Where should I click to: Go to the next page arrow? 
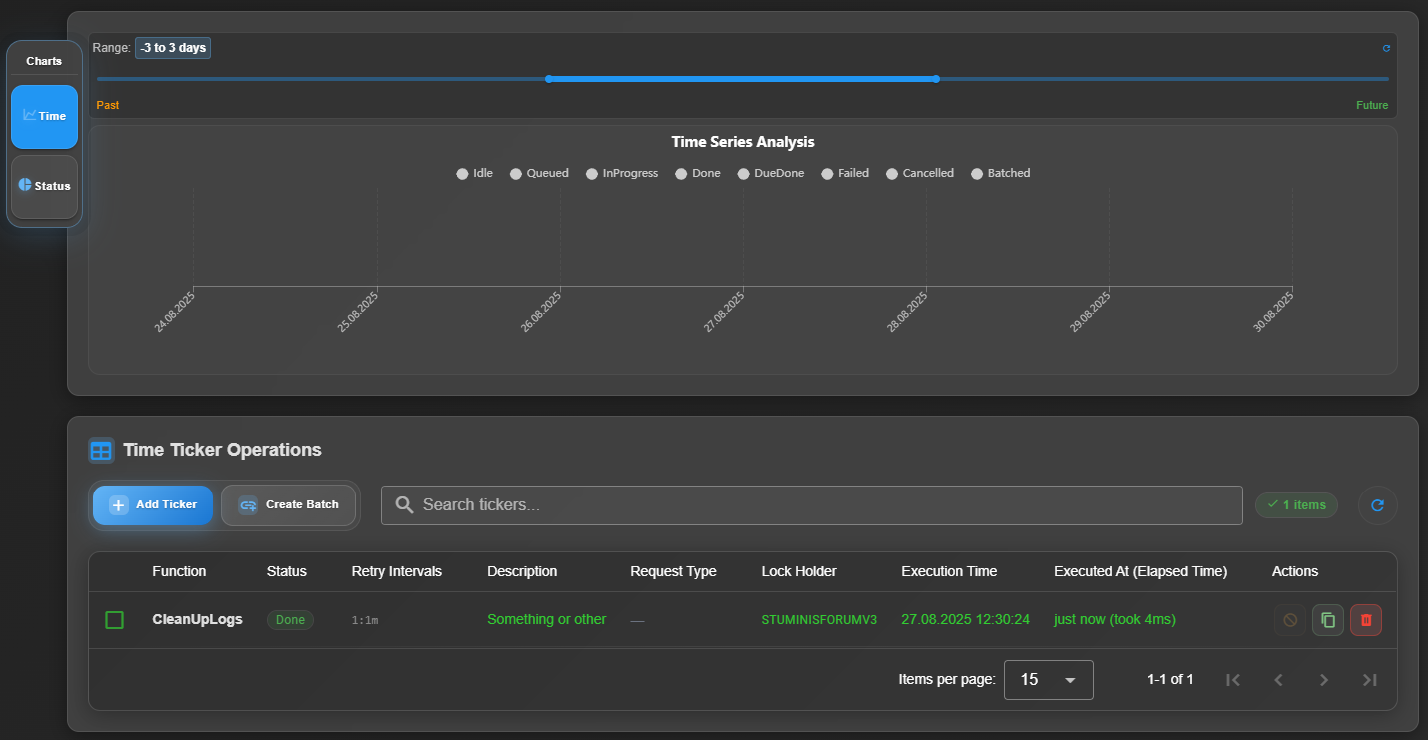click(1324, 680)
